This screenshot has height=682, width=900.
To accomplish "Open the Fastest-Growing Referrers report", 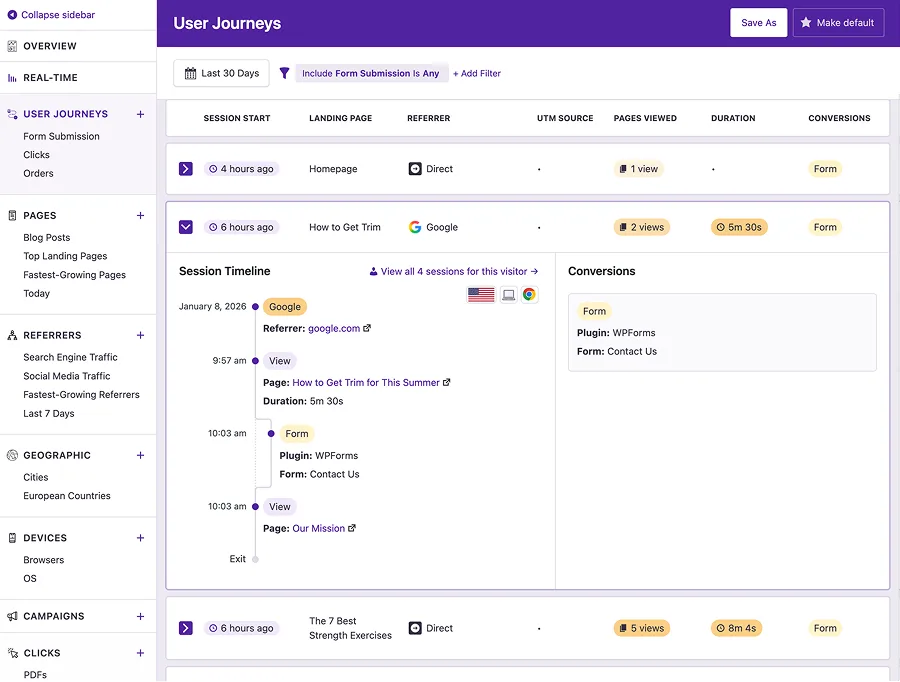I will [x=81, y=395].
